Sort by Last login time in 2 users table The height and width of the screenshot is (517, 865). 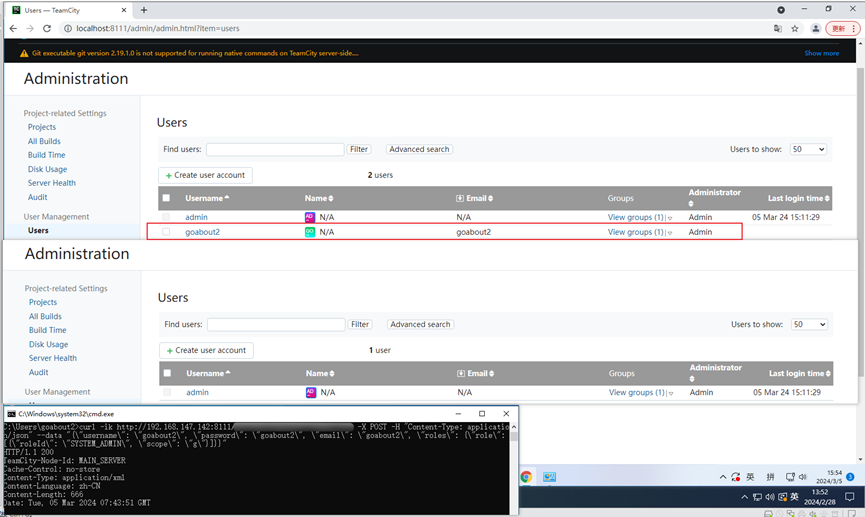click(798, 198)
